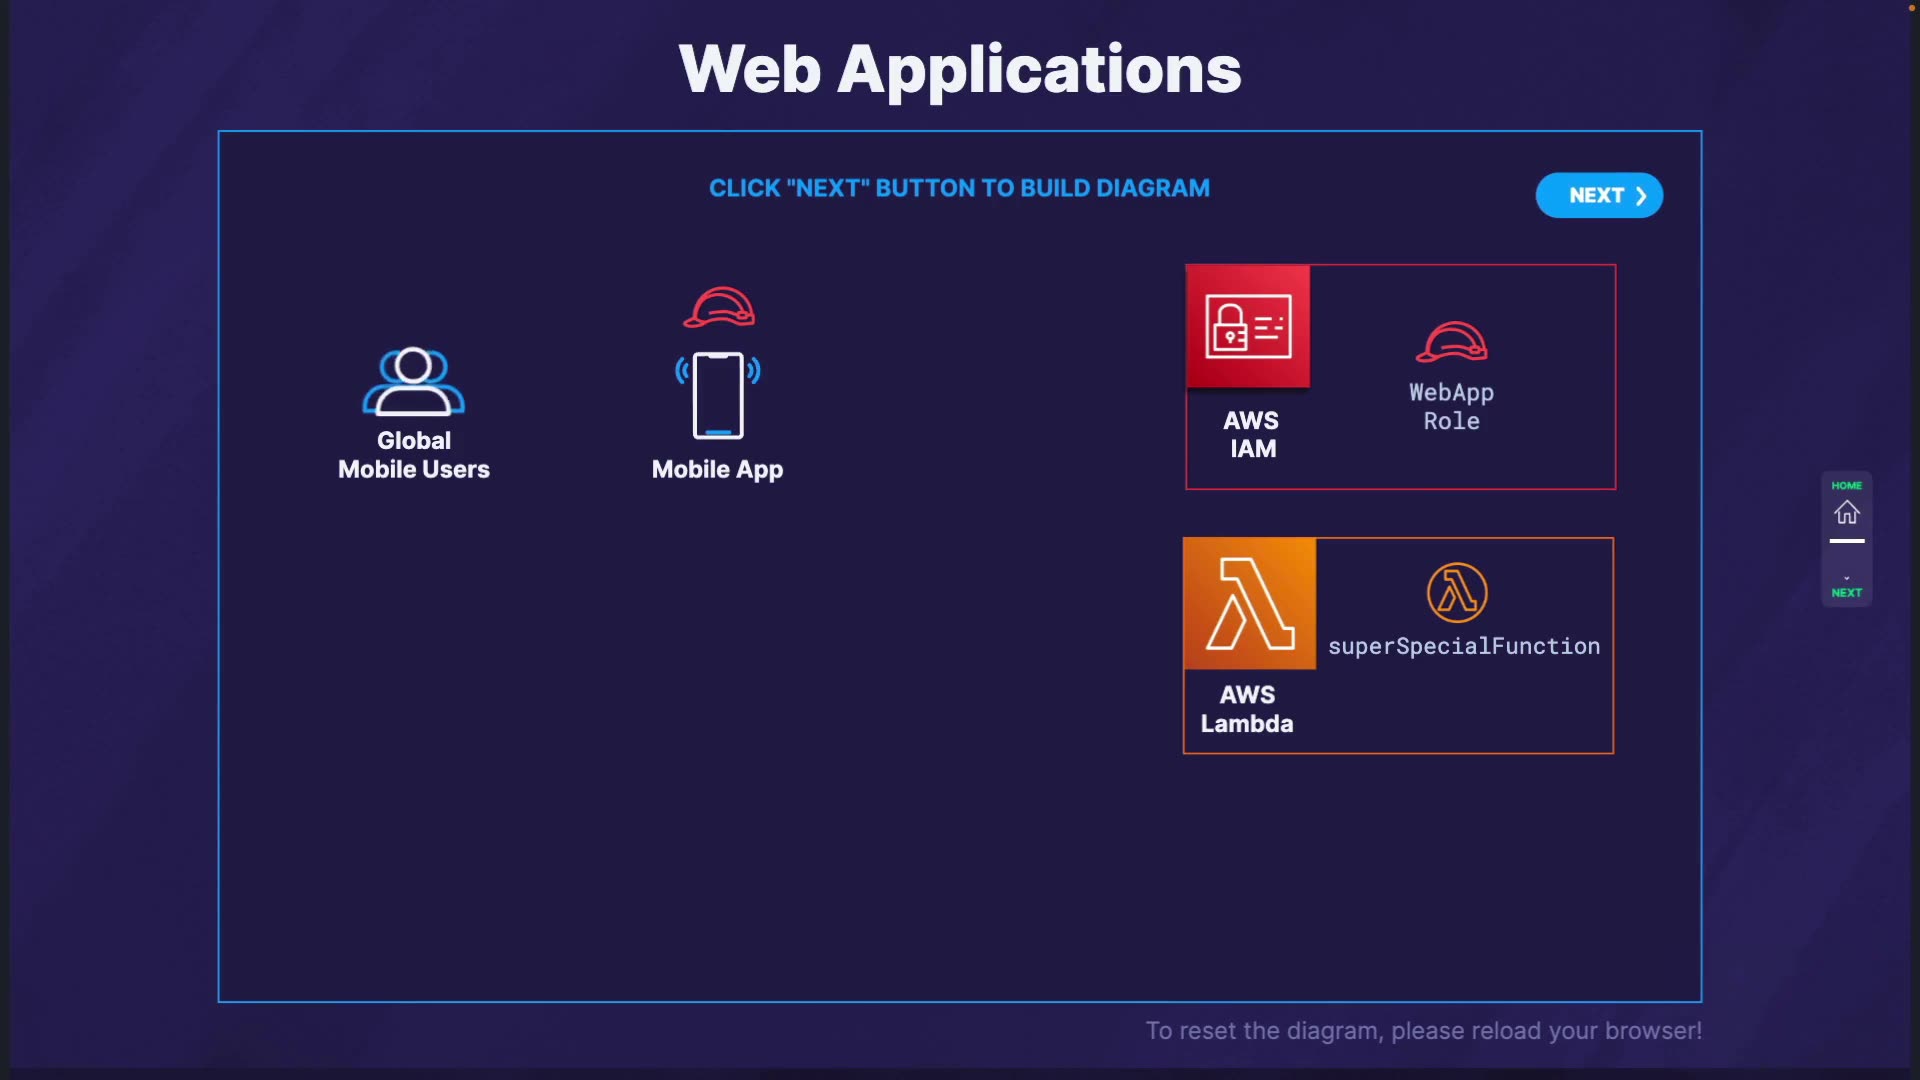Click the Web Applications page title

tap(959, 70)
